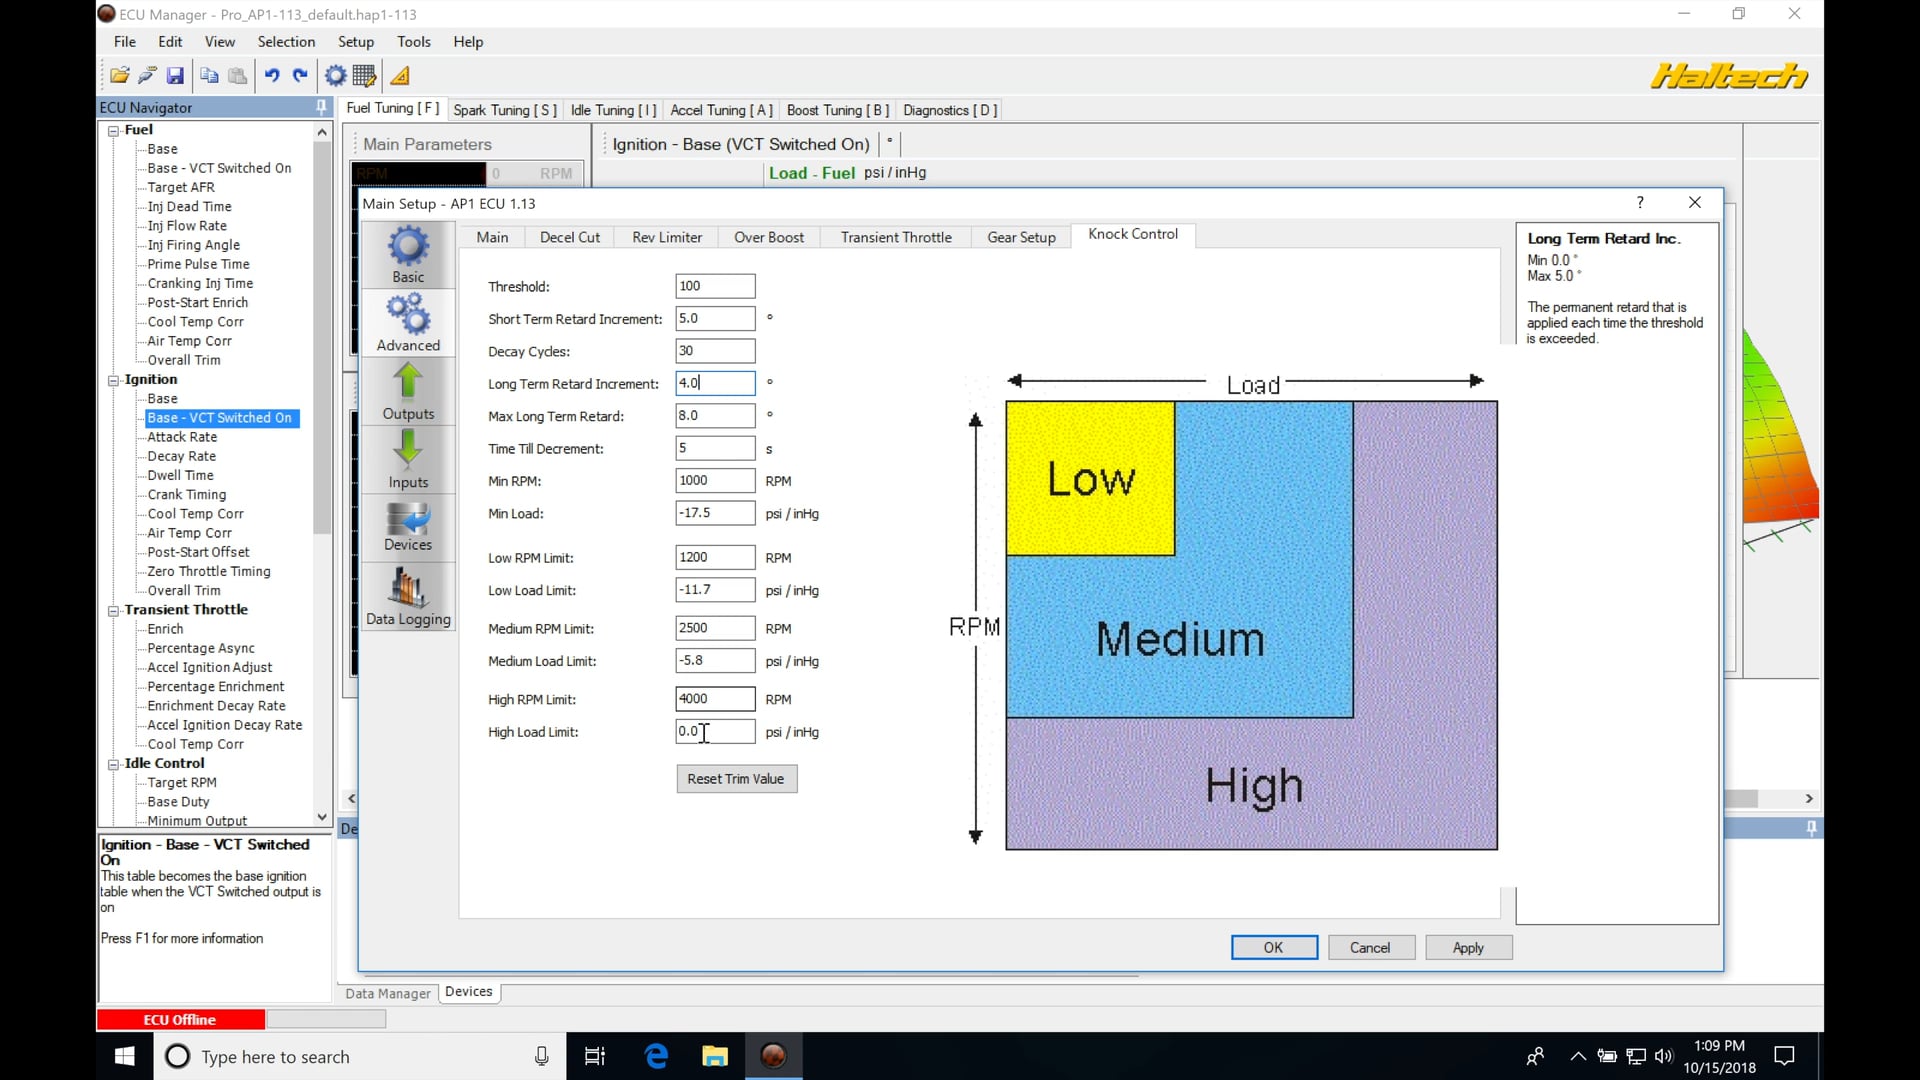The height and width of the screenshot is (1080, 1920).
Task: Click the Save floppy disk icon
Action: (175, 75)
